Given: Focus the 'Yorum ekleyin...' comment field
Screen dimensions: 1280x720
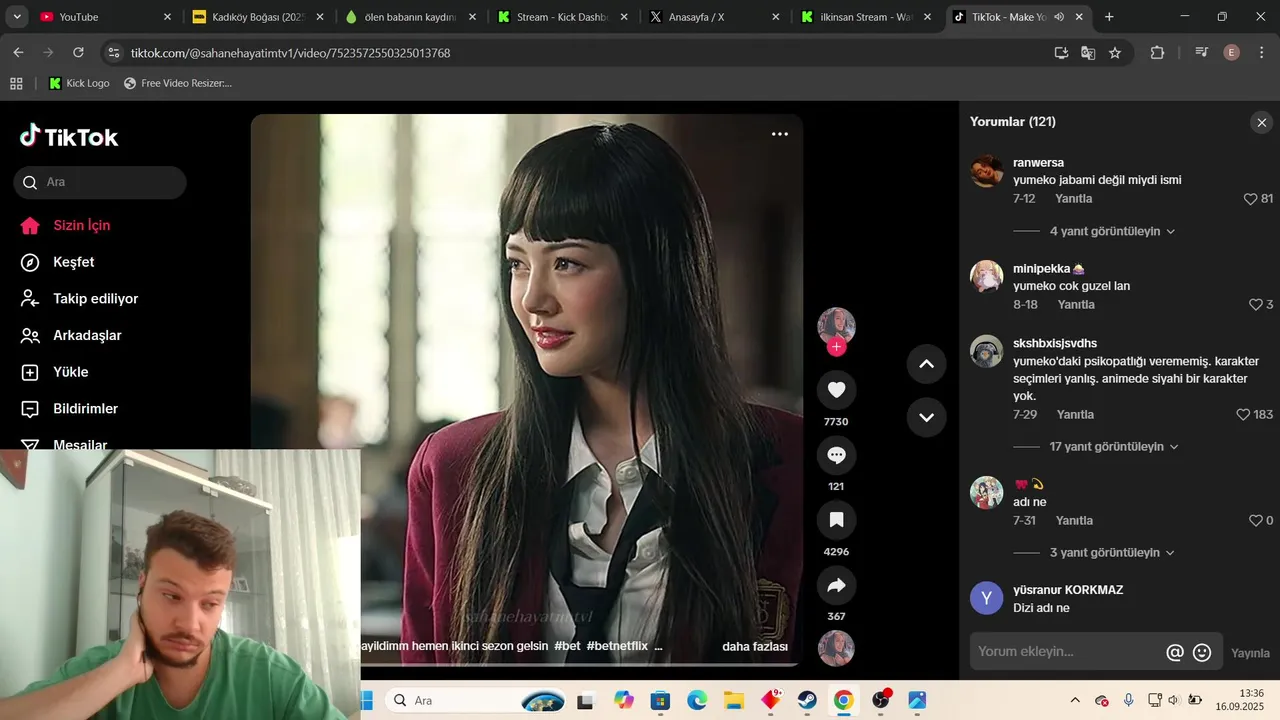Looking at the screenshot, I should tap(1066, 652).
